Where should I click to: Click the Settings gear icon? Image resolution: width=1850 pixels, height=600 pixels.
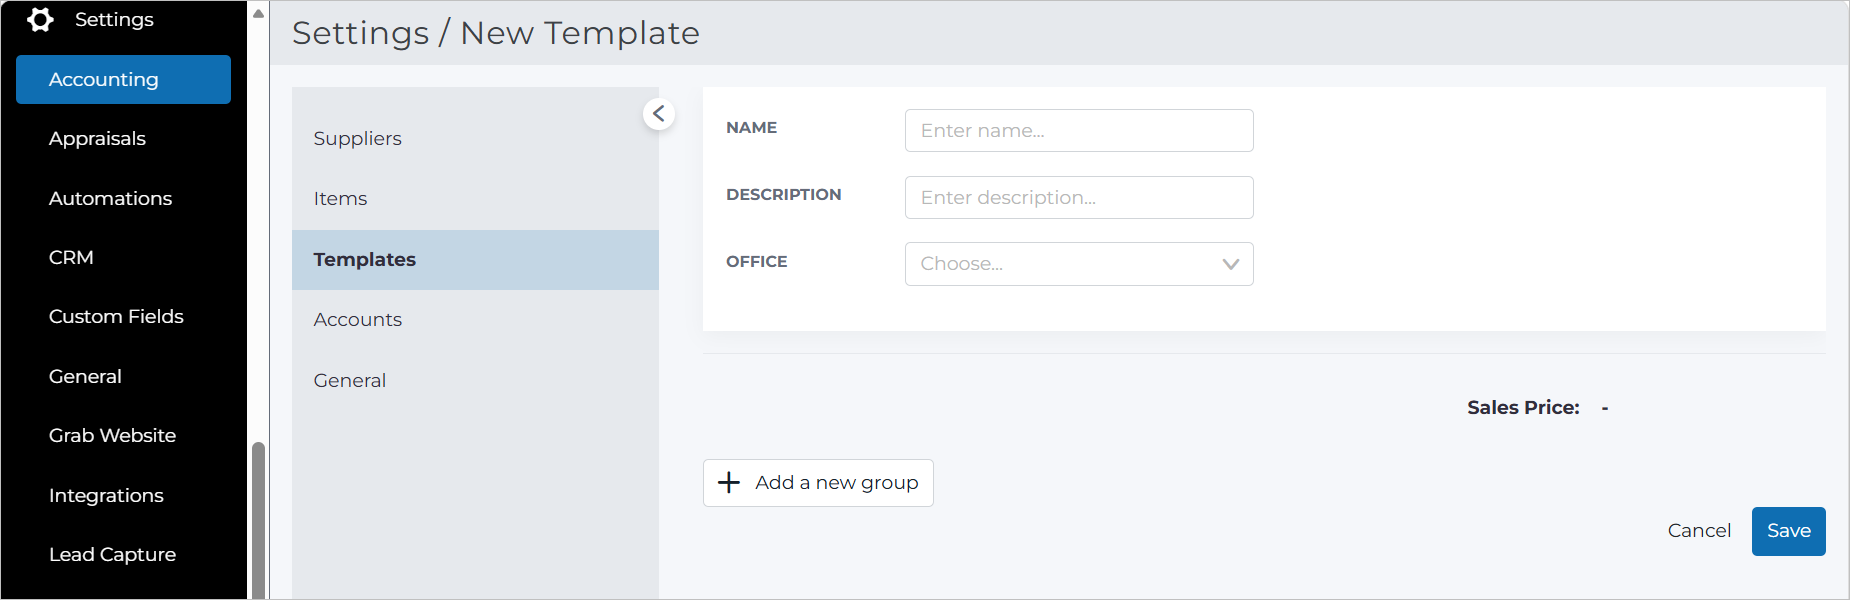coord(40,19)
